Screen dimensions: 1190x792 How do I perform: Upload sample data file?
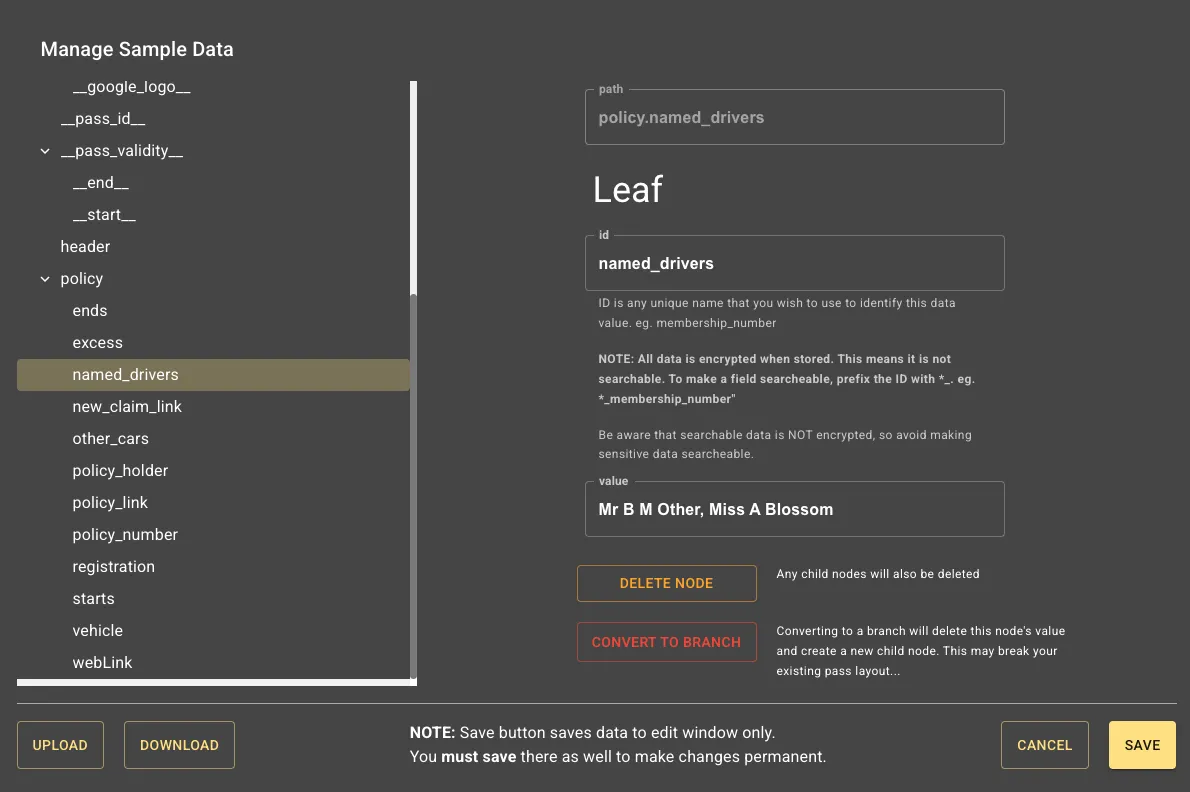(x=60, y=744)
